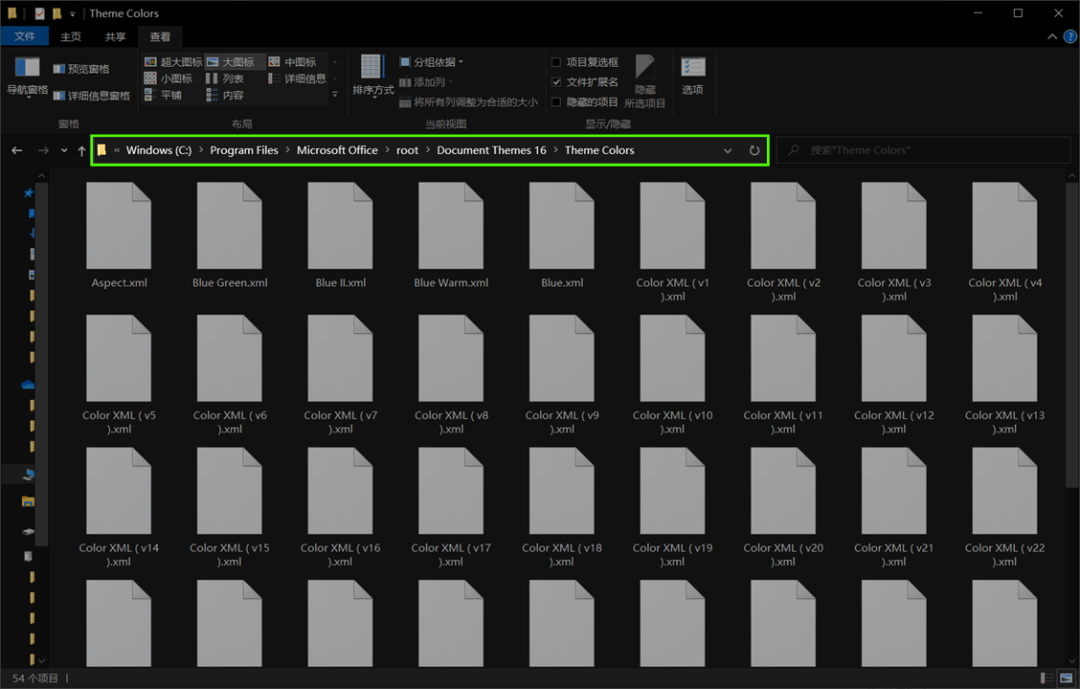1080x689 pixels.
Task: Navigate to Program Files in the breadcrumb
Action: coord(244,150)
